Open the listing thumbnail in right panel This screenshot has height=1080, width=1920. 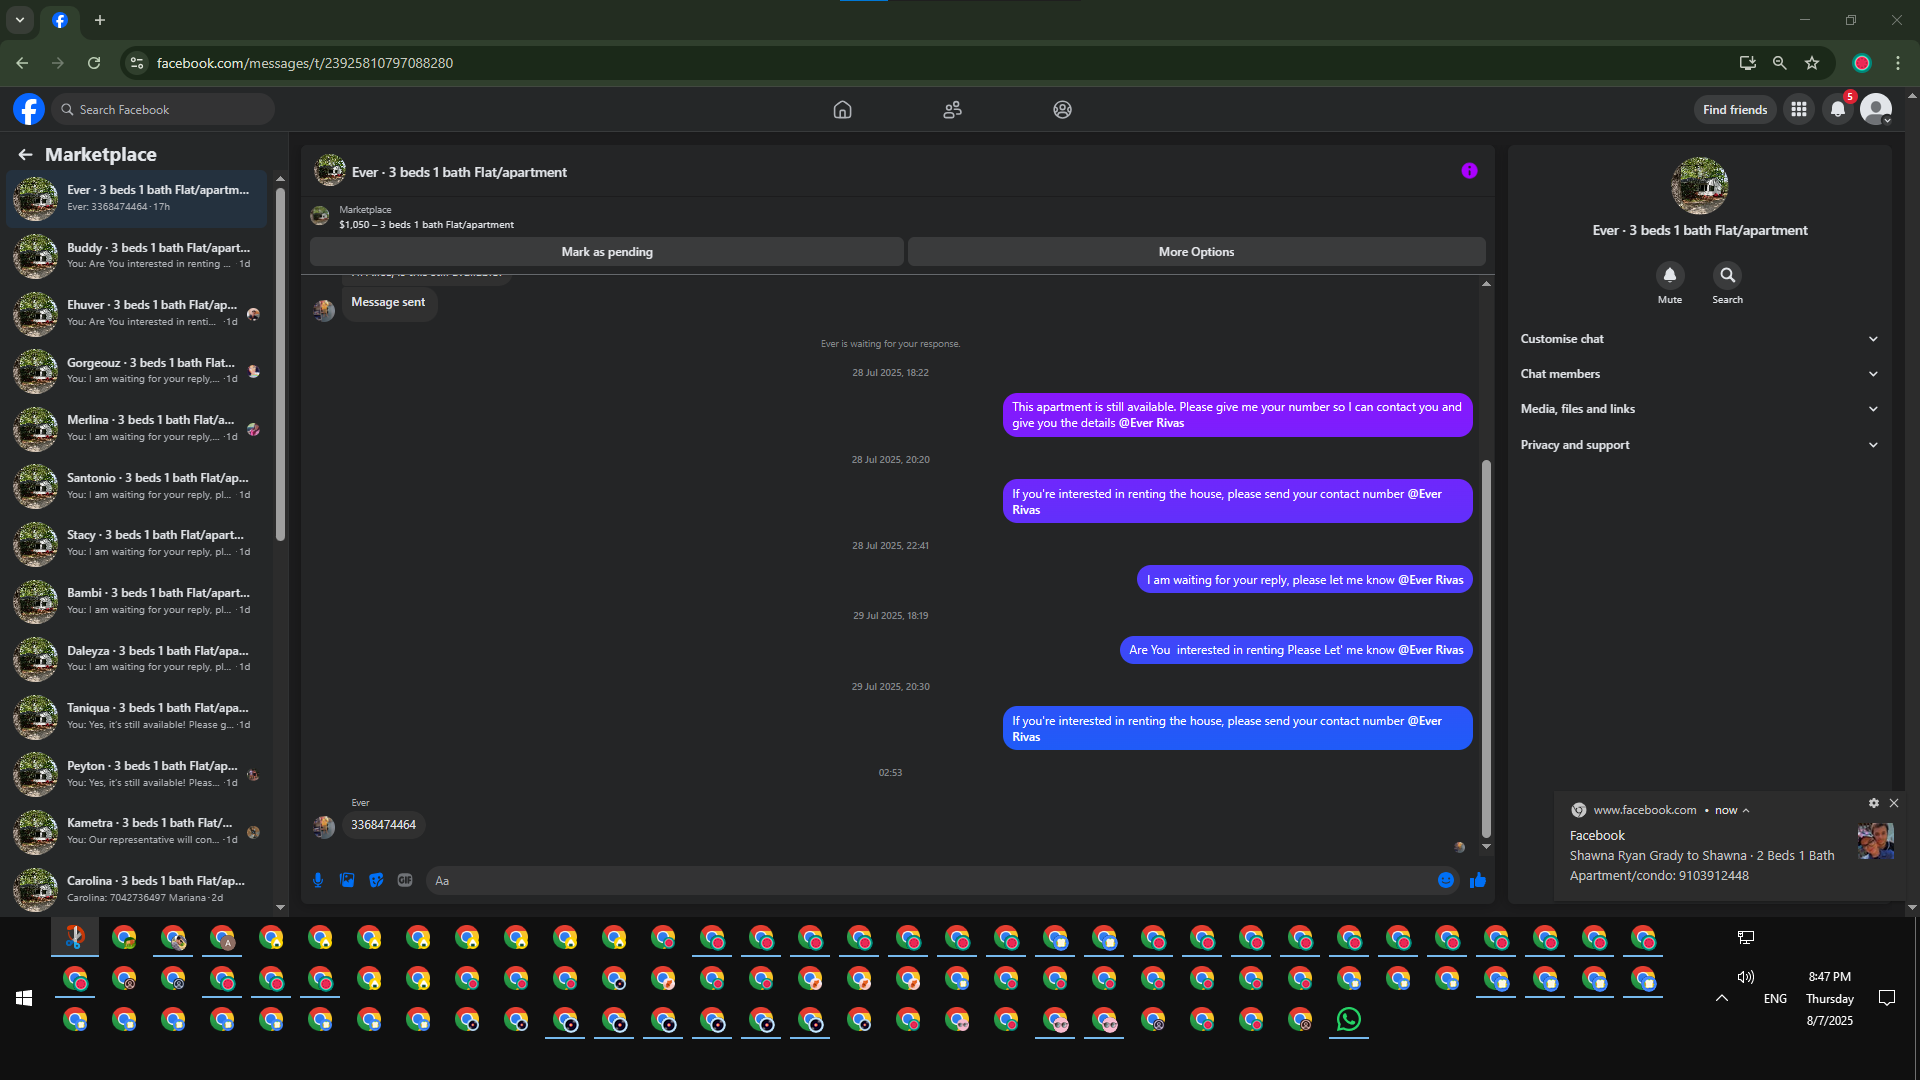coord(1699,186)
